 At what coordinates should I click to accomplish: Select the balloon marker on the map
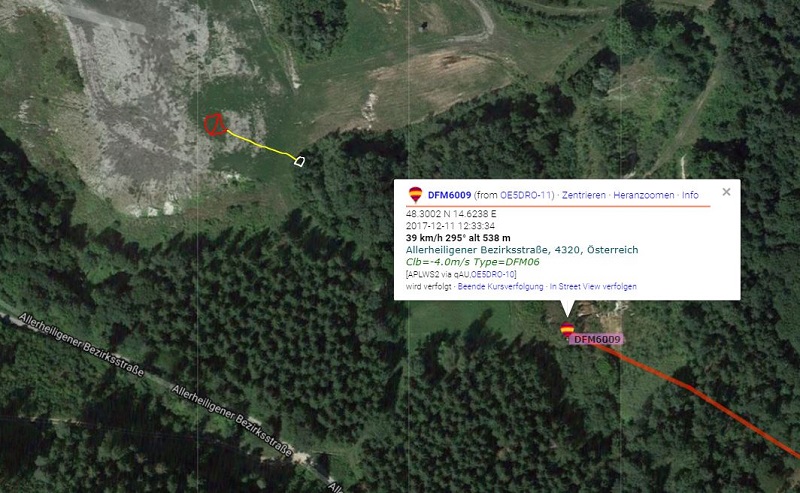click(567, 329)
